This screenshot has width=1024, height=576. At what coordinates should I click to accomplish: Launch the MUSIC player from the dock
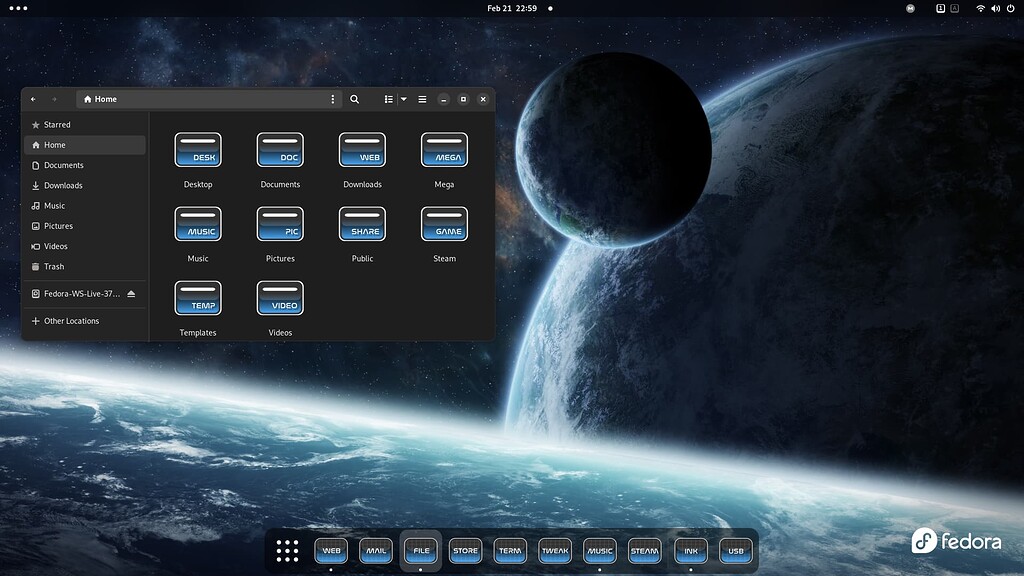point(600,551)
